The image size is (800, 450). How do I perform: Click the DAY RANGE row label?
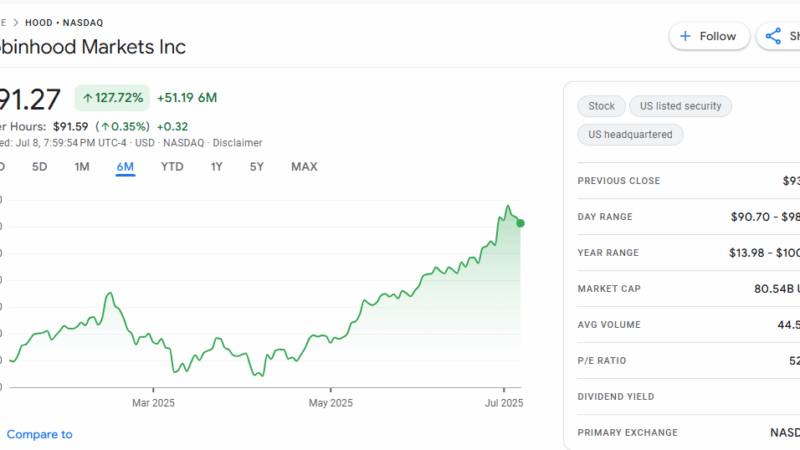[605, 217]
